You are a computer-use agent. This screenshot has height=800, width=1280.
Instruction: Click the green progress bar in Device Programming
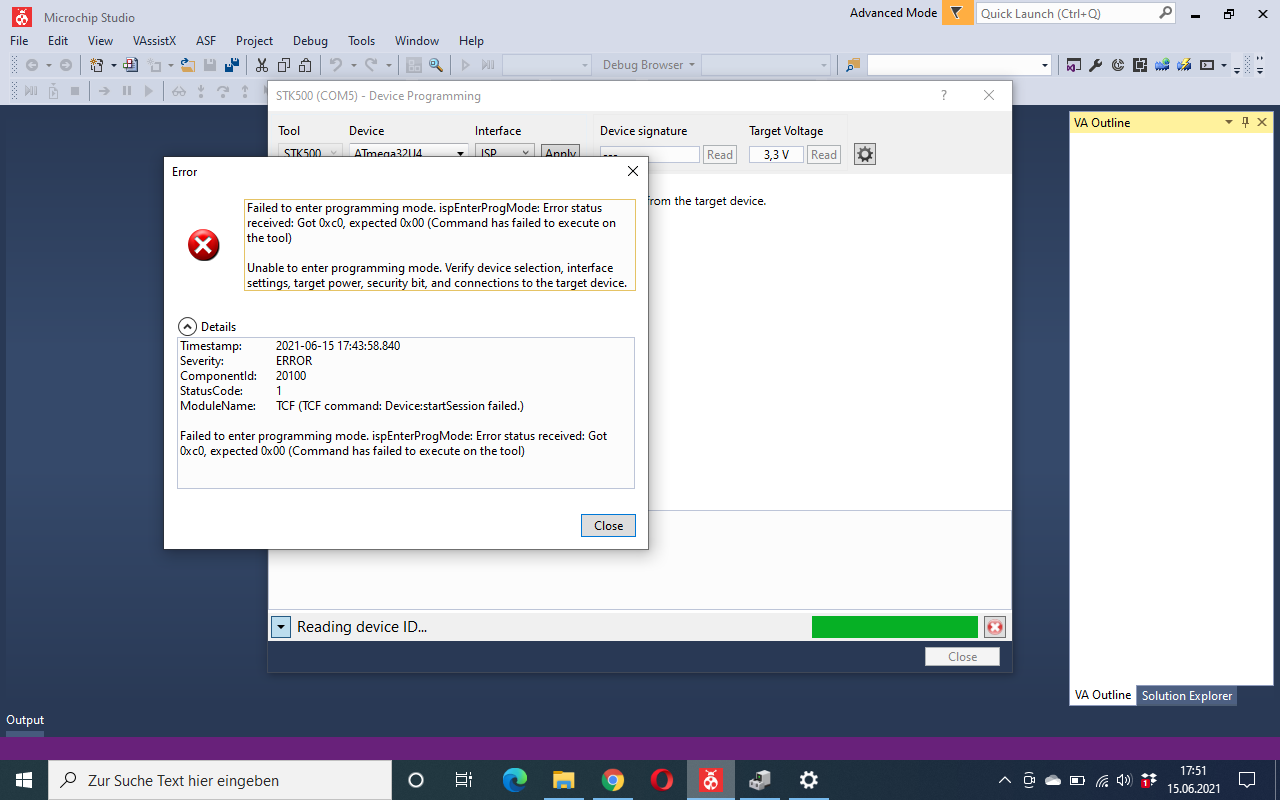[x=895, y=627]
